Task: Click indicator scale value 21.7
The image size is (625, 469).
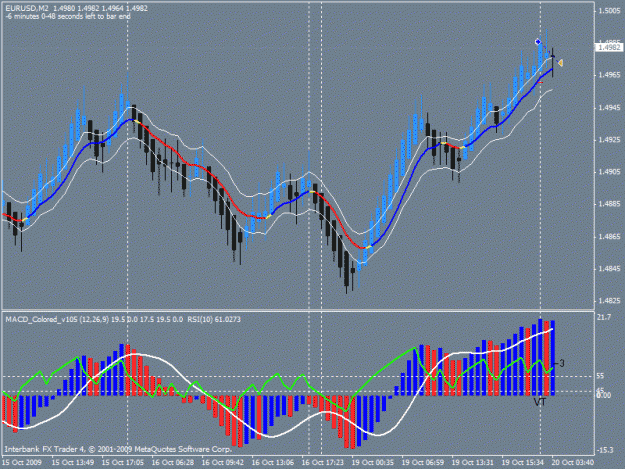Action: [604, 317]
